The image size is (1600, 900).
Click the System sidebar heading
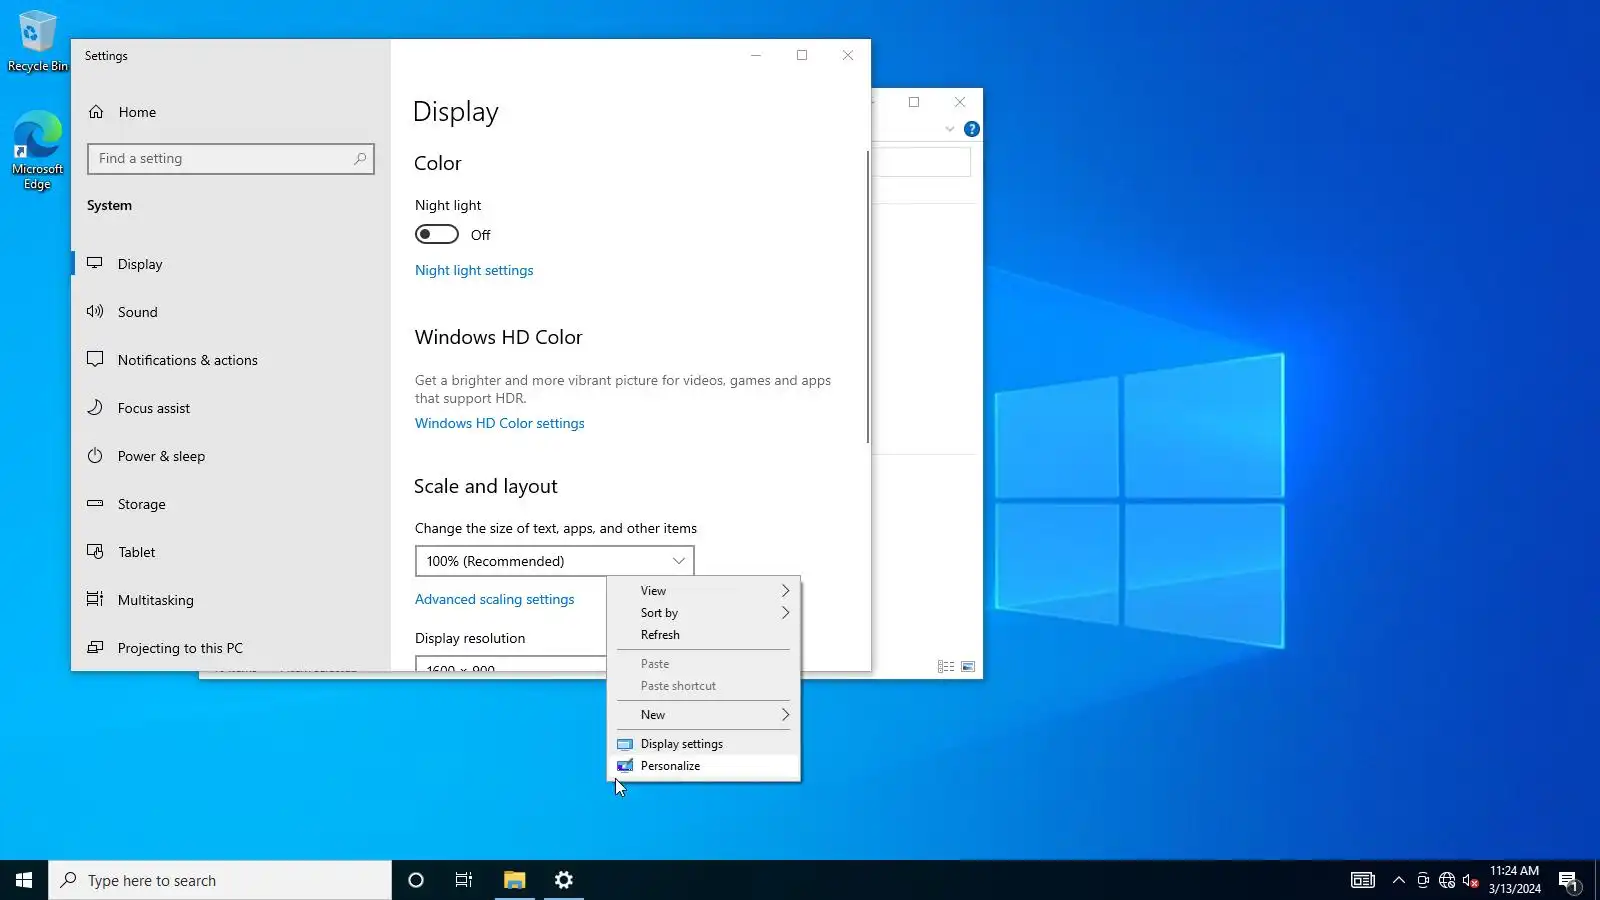[109, 205]
